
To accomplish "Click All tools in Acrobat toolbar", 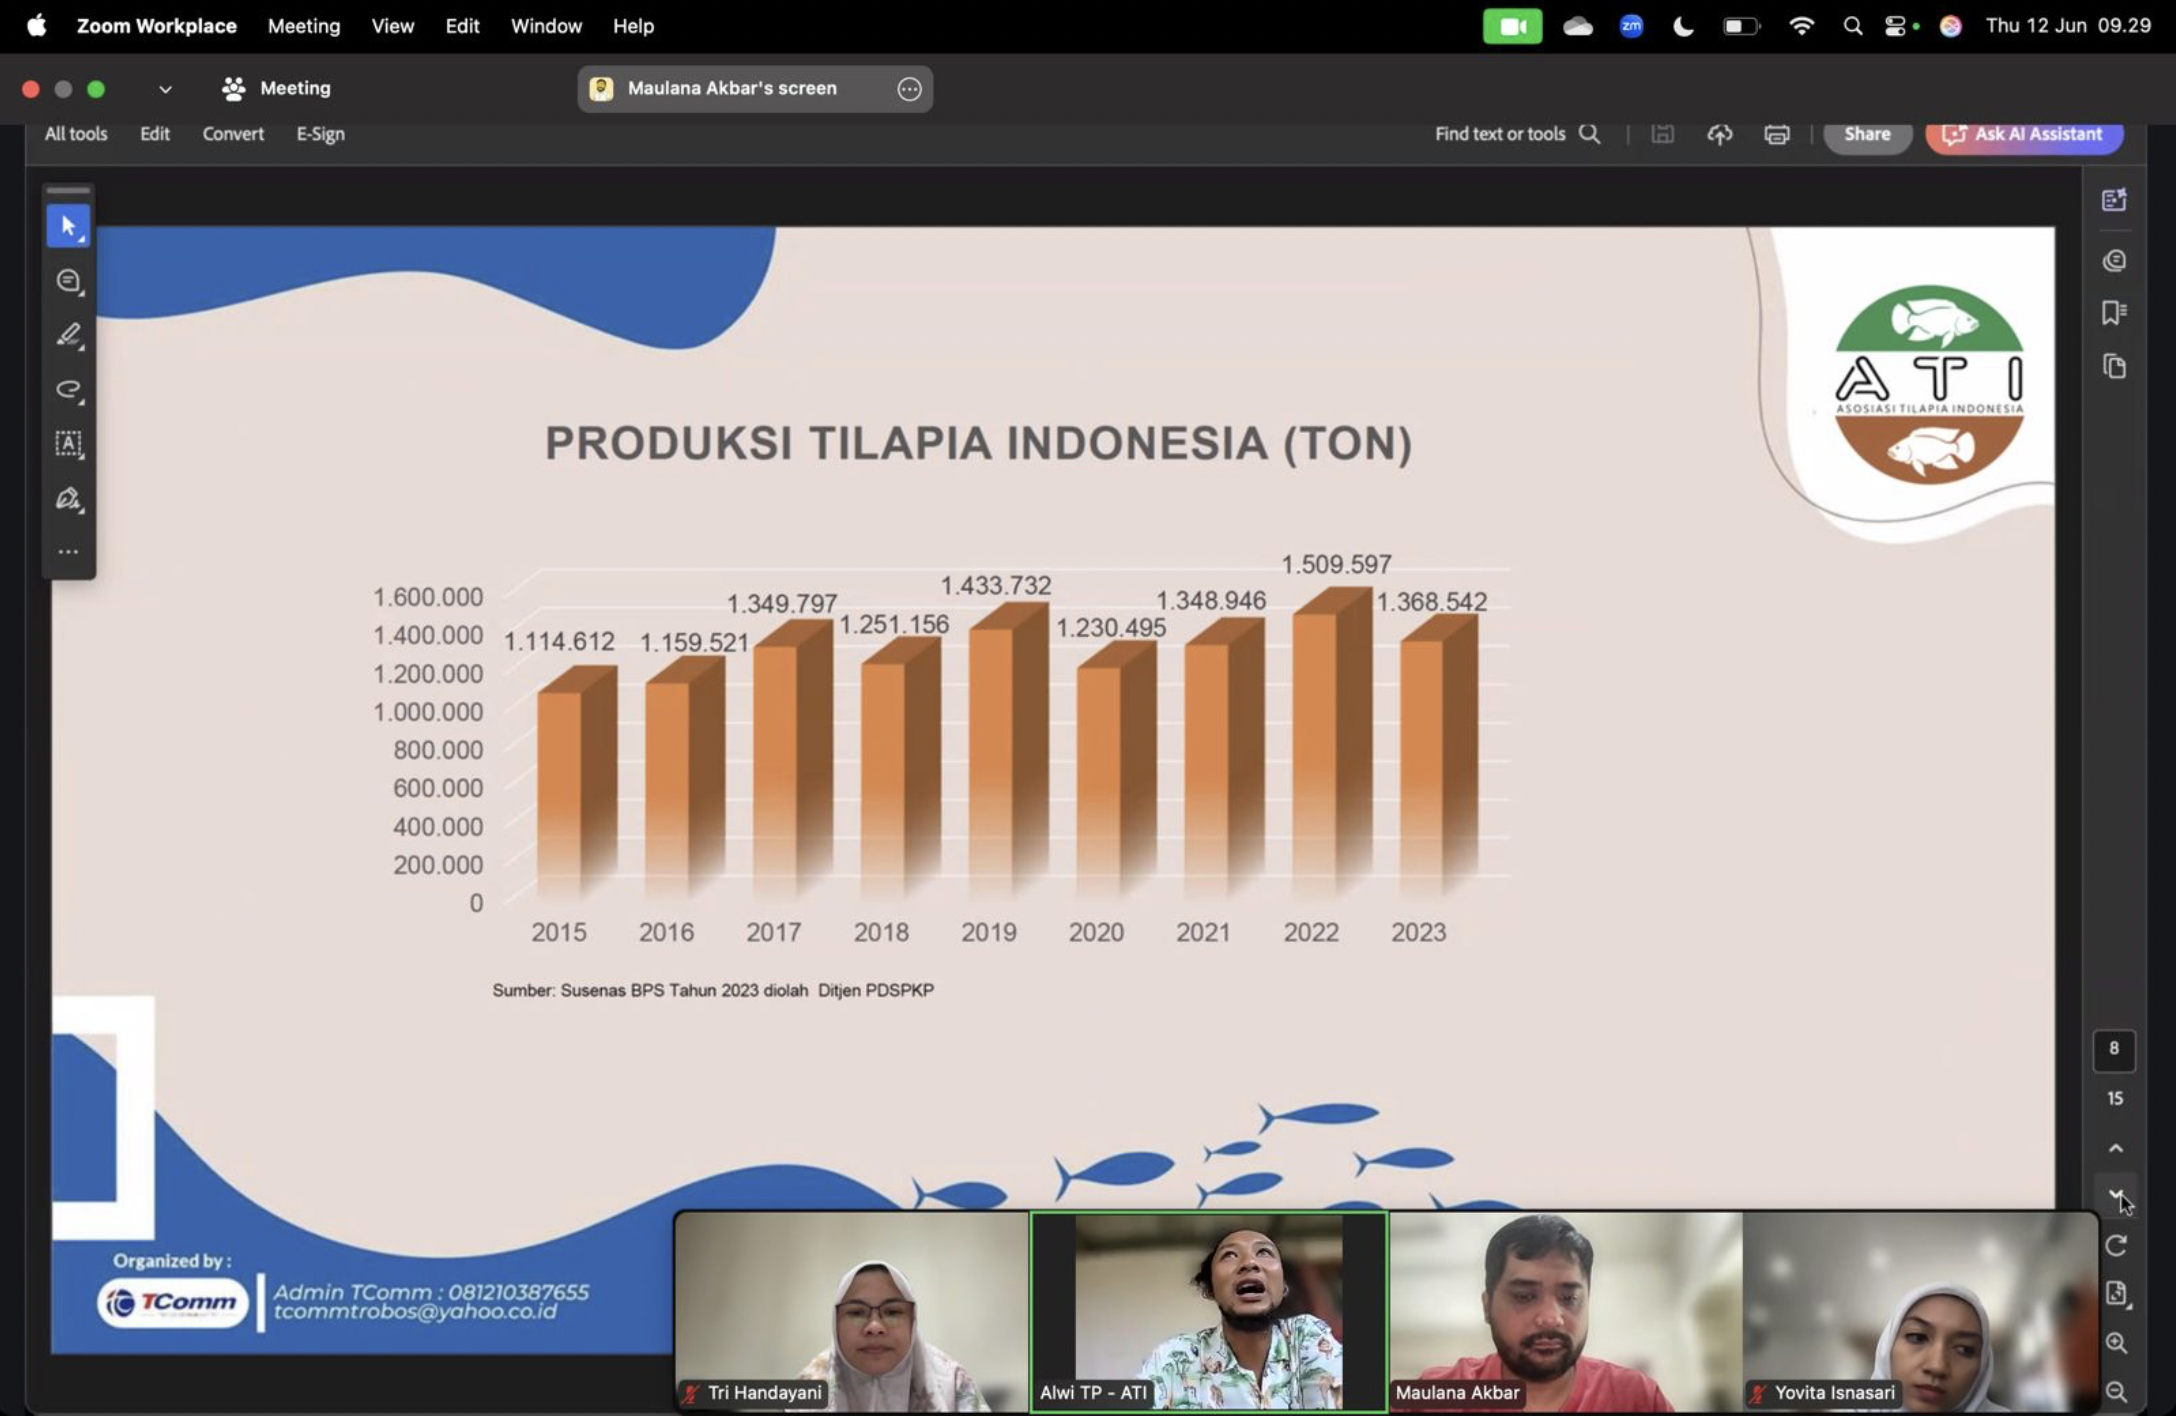I will 76,134.
